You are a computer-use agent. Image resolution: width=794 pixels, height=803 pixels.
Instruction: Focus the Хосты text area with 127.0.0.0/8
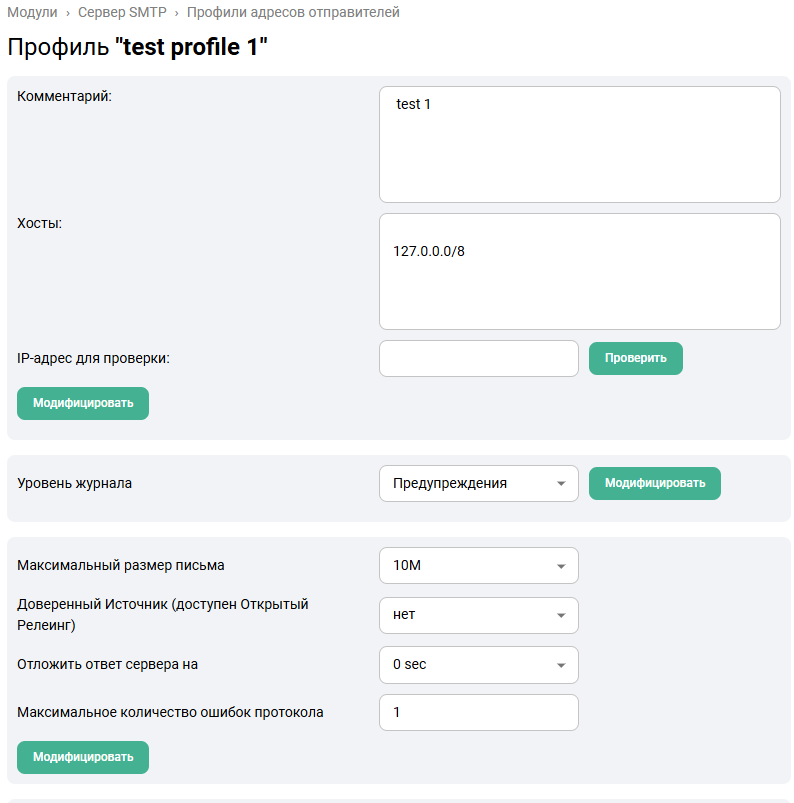[x=579, y=271]
